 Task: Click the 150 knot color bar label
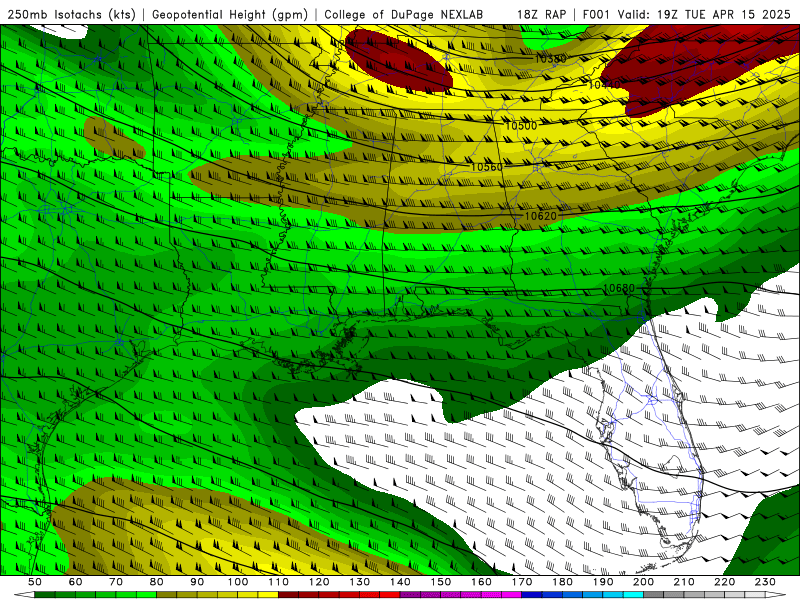441,582
